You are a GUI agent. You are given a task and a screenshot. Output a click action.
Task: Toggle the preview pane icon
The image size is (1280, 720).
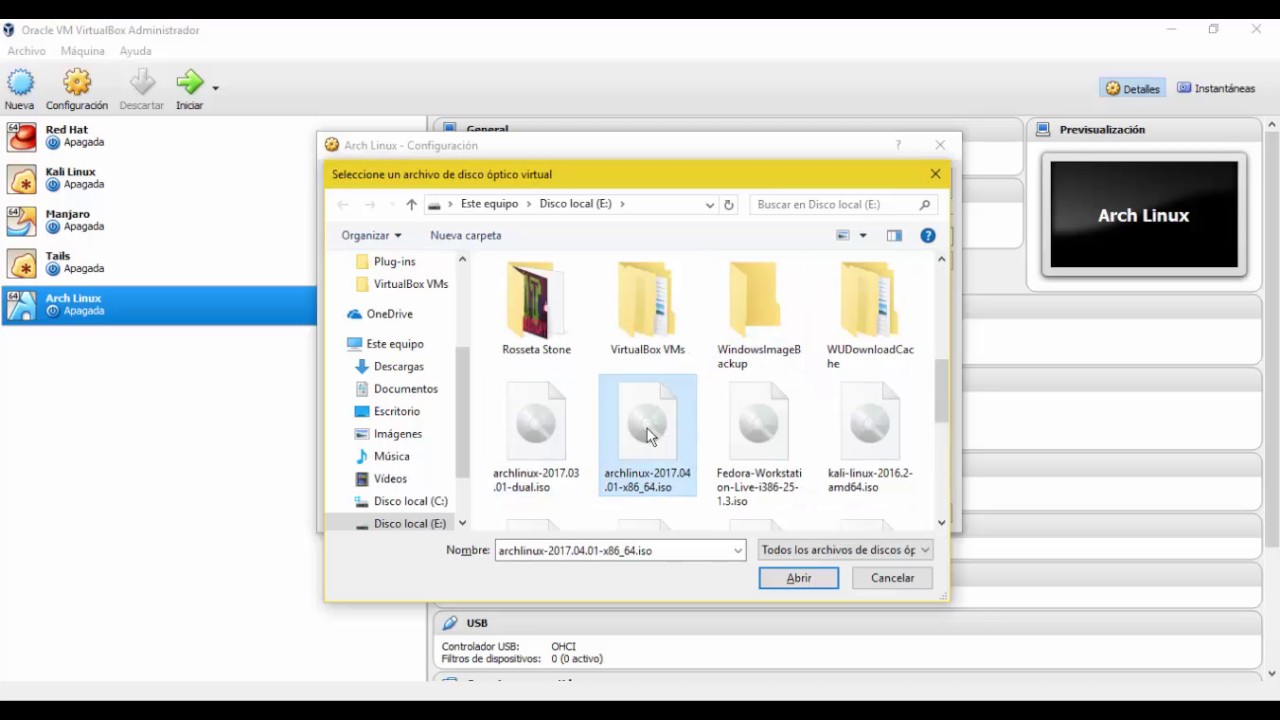[894, 235]
